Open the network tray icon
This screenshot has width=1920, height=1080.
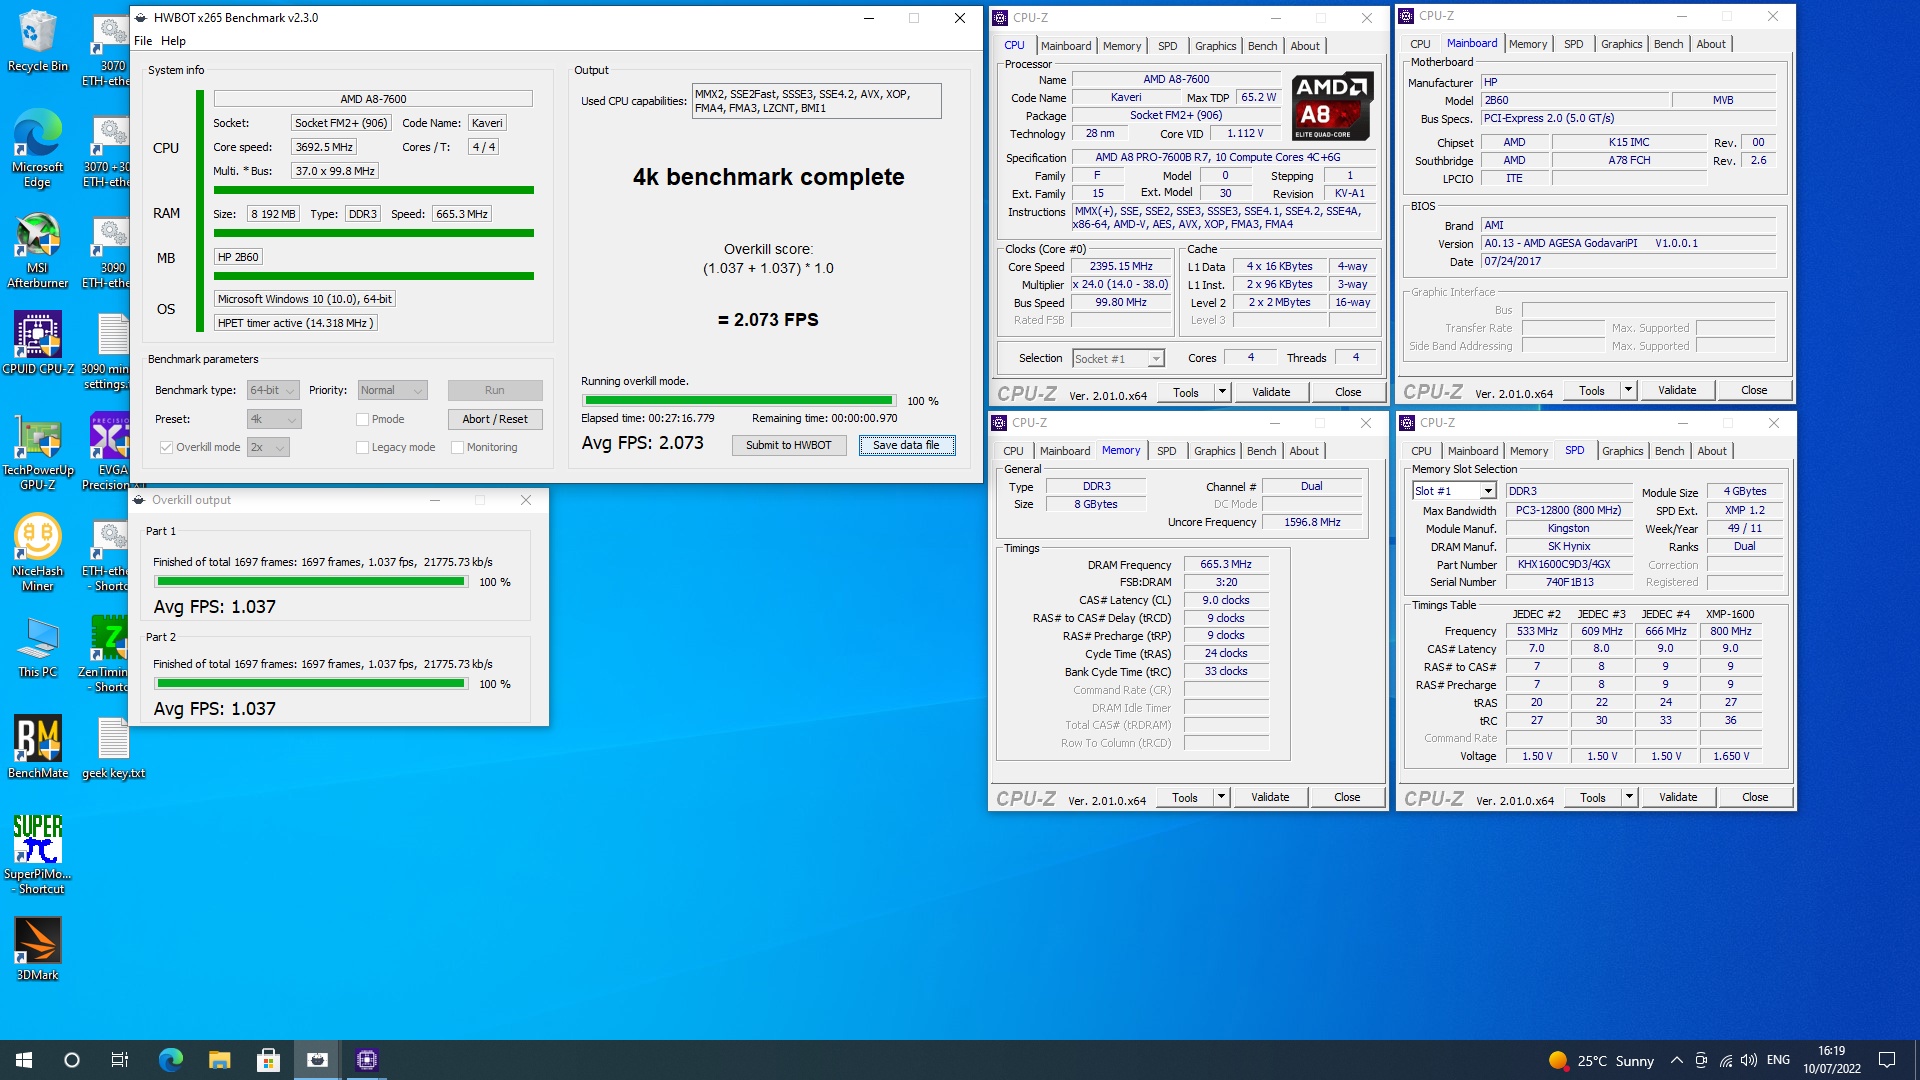tap(1725, 1061)
